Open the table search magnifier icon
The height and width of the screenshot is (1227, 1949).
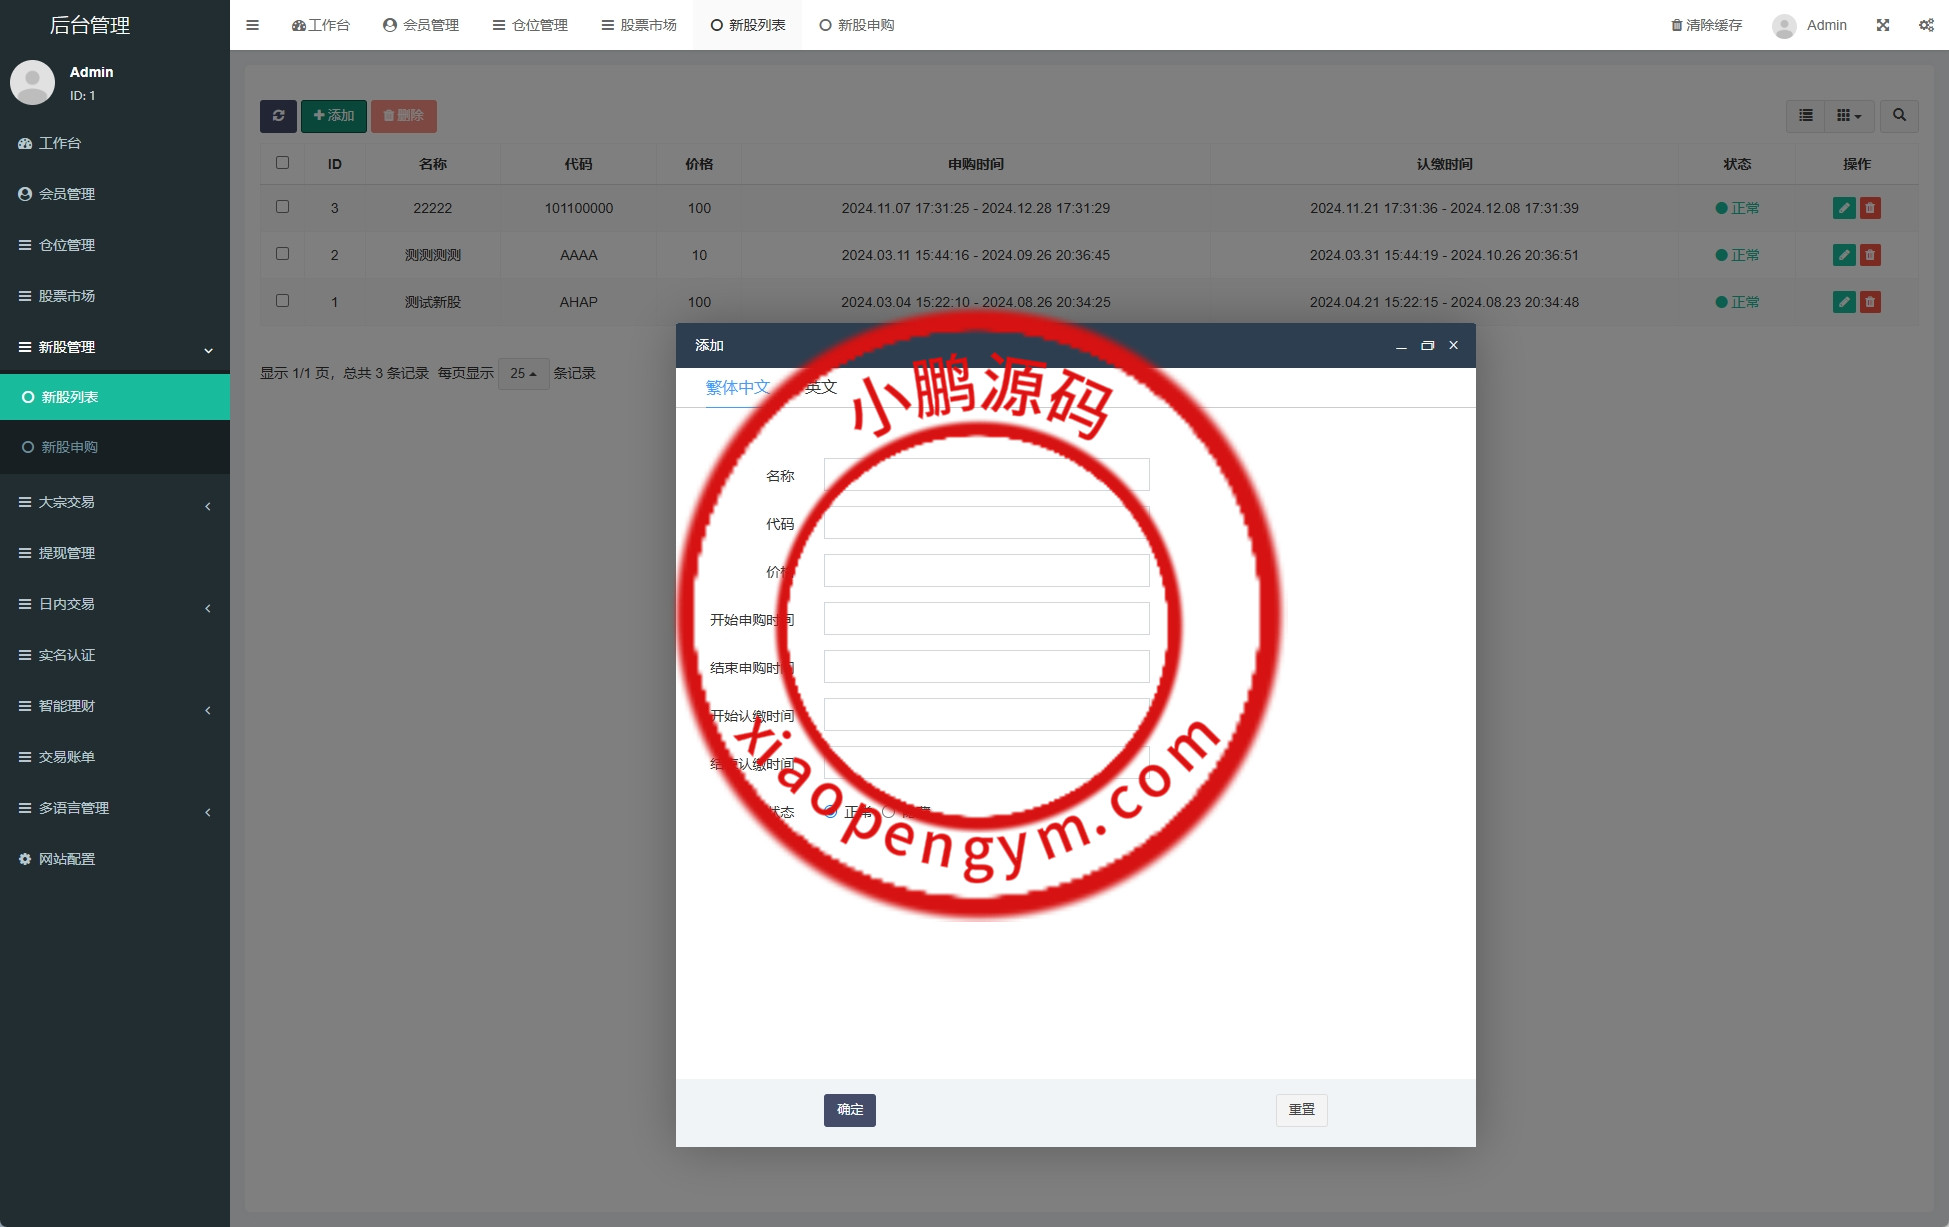pyautogui.click(x=1899, y=116)
